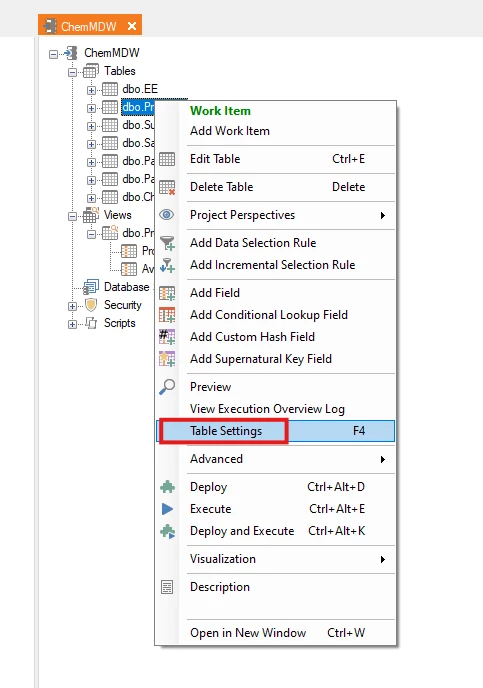483x688 pixels.
Task: Expand the dbo.EE table node
Action: [91, 90]
